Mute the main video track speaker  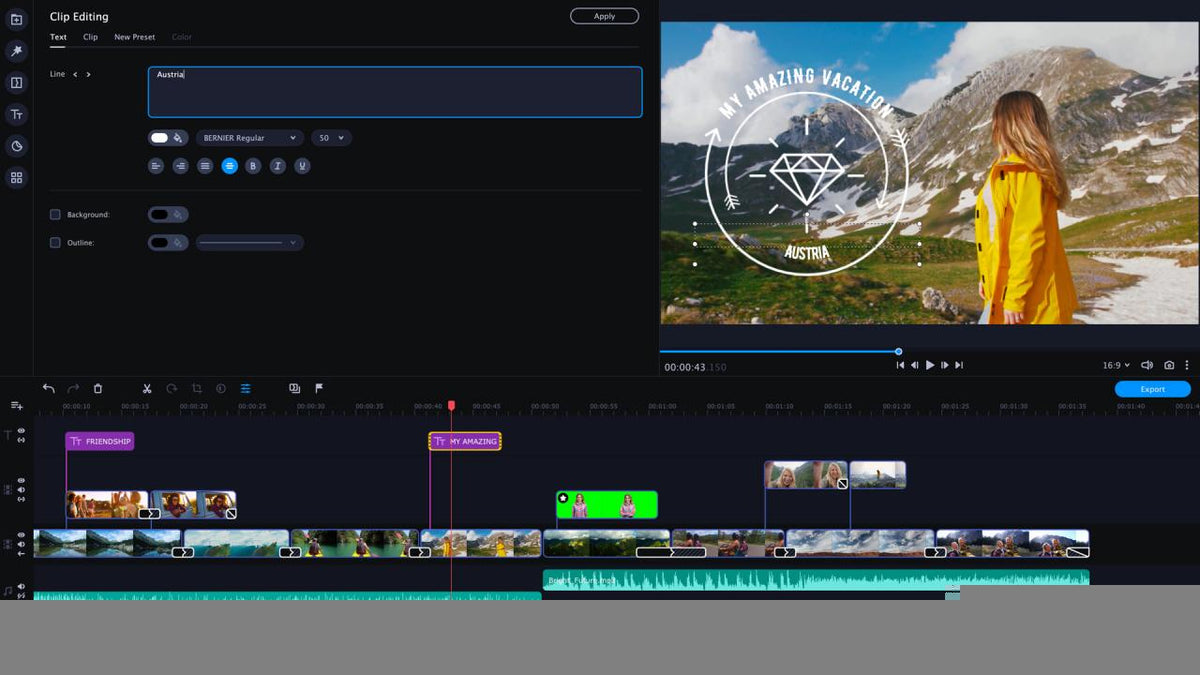click(21, 545)
